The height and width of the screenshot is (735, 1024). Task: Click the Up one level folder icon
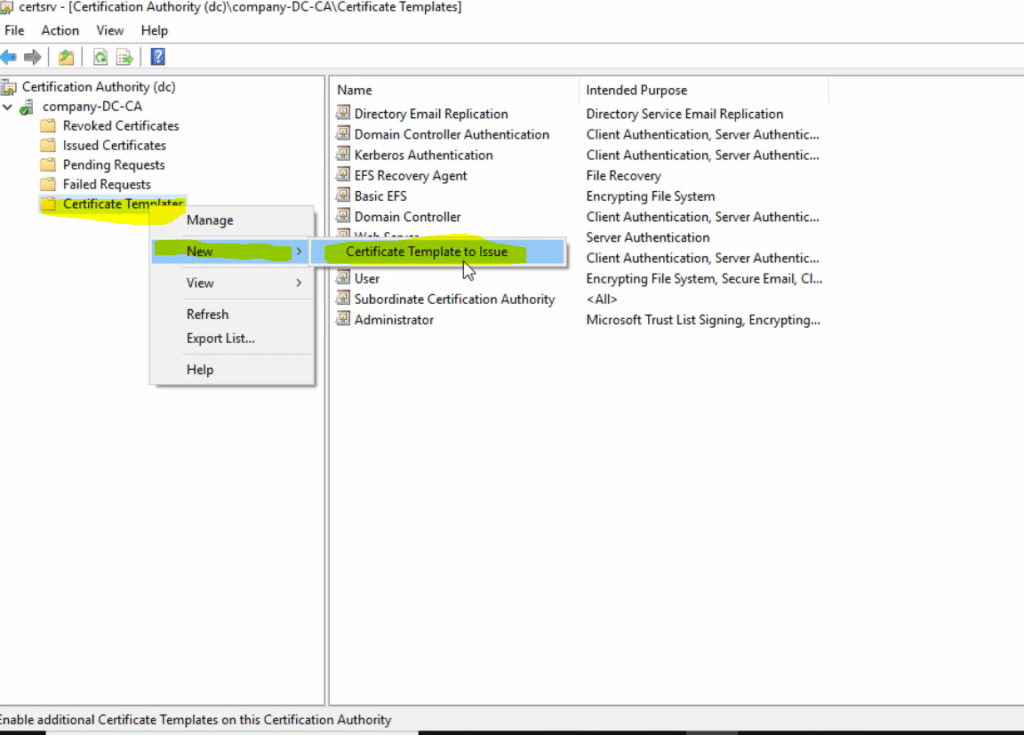tap(66, 57)
